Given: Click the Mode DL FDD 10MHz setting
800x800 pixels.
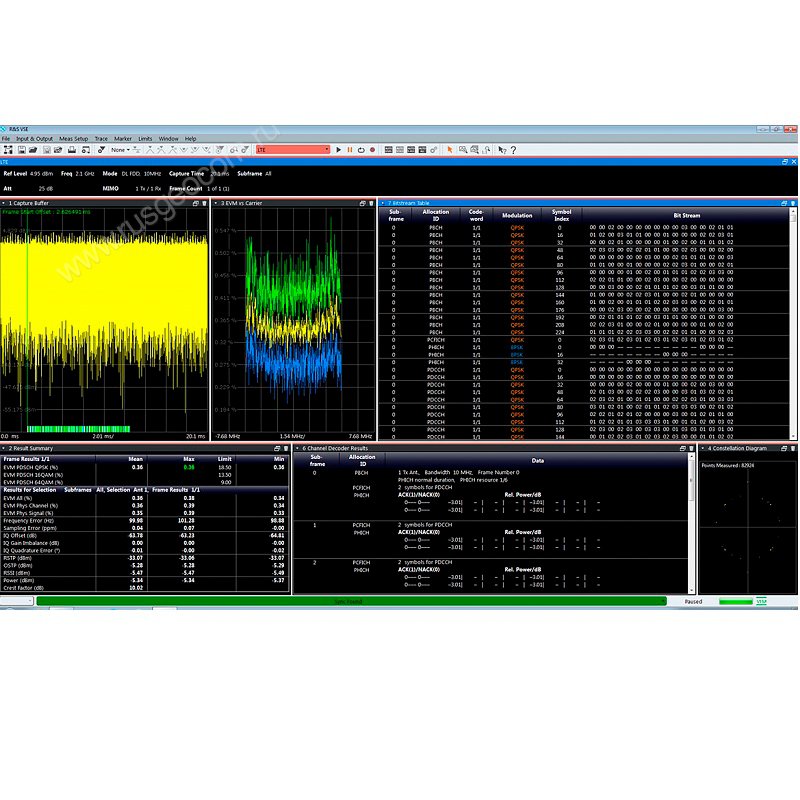Looking at the screenshot, I should coord(132,173).
